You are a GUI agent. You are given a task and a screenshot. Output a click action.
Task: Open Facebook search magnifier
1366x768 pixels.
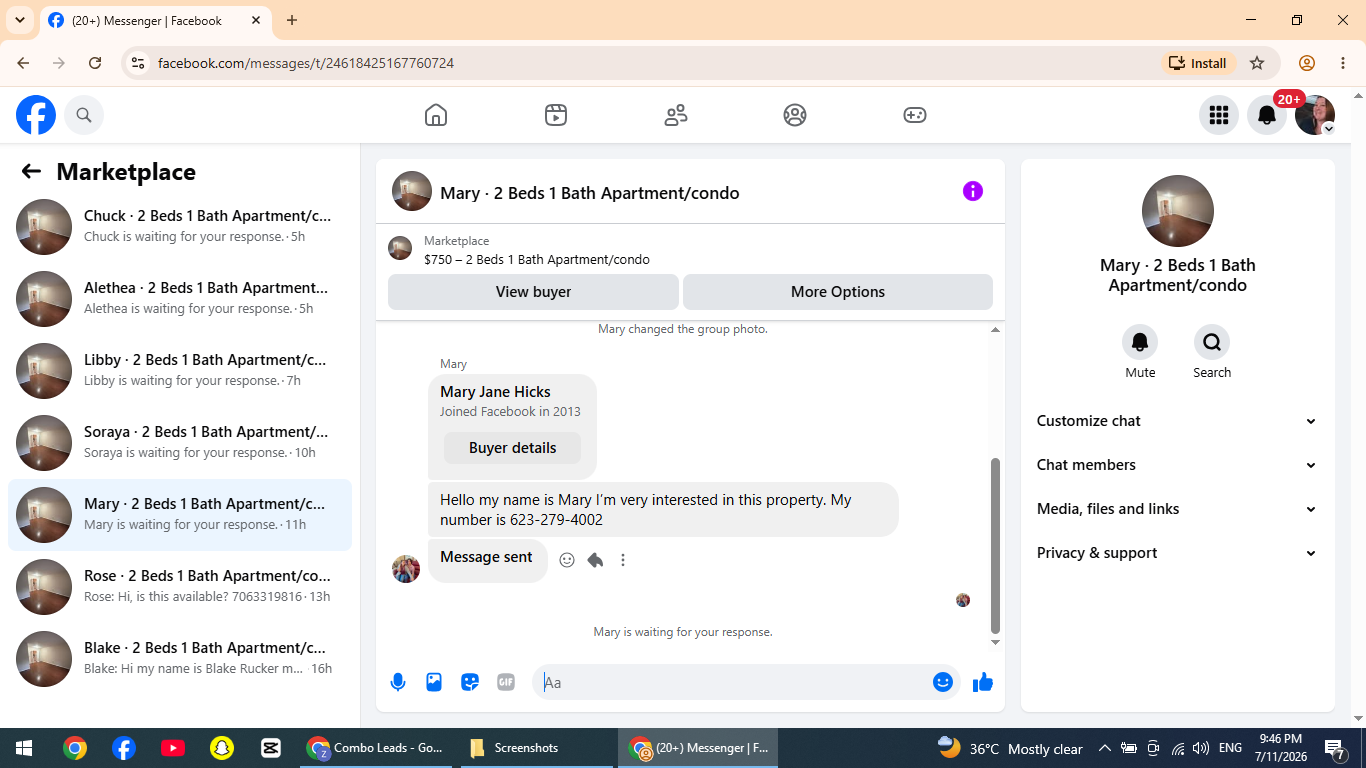pos(84,115)
